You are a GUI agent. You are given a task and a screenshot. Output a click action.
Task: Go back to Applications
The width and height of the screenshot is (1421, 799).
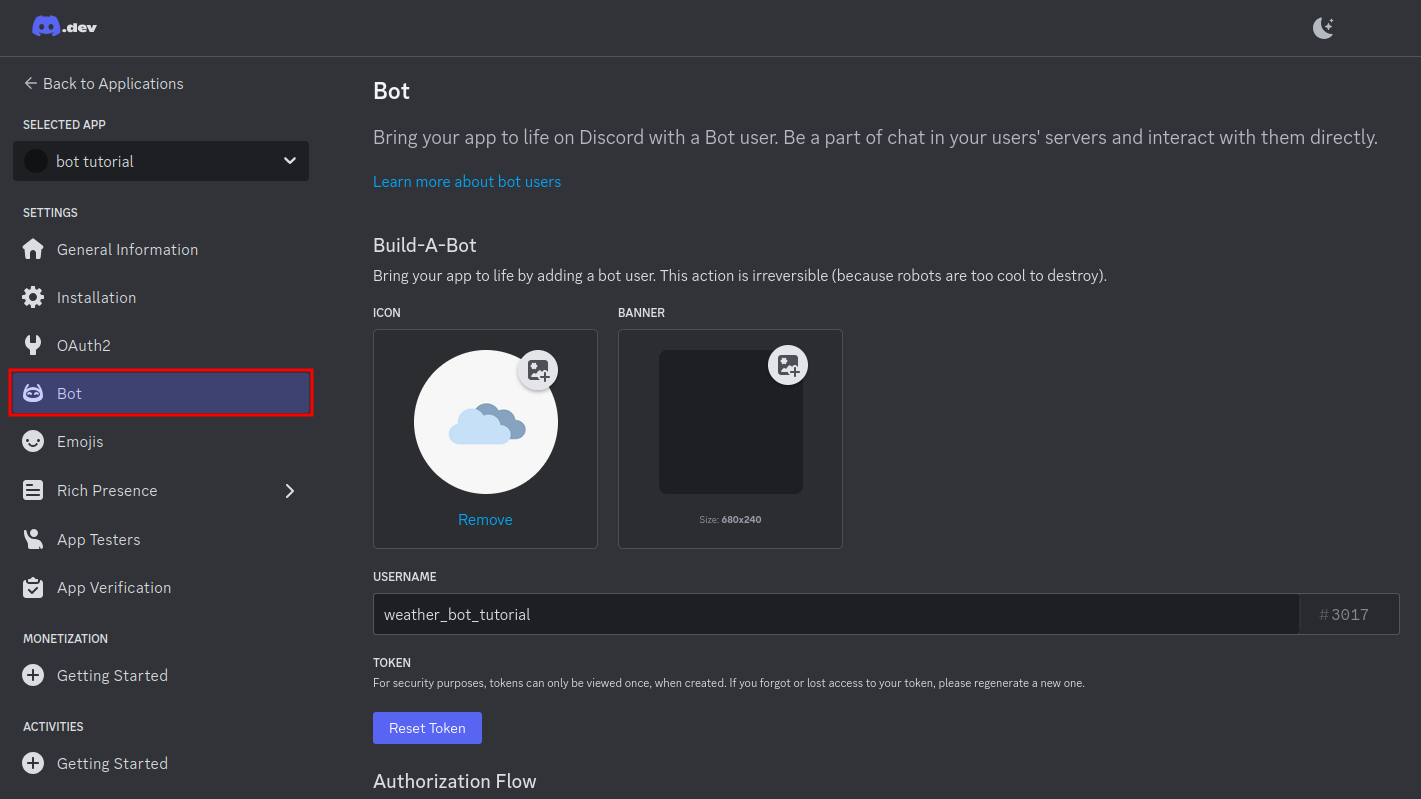[103, 83]
